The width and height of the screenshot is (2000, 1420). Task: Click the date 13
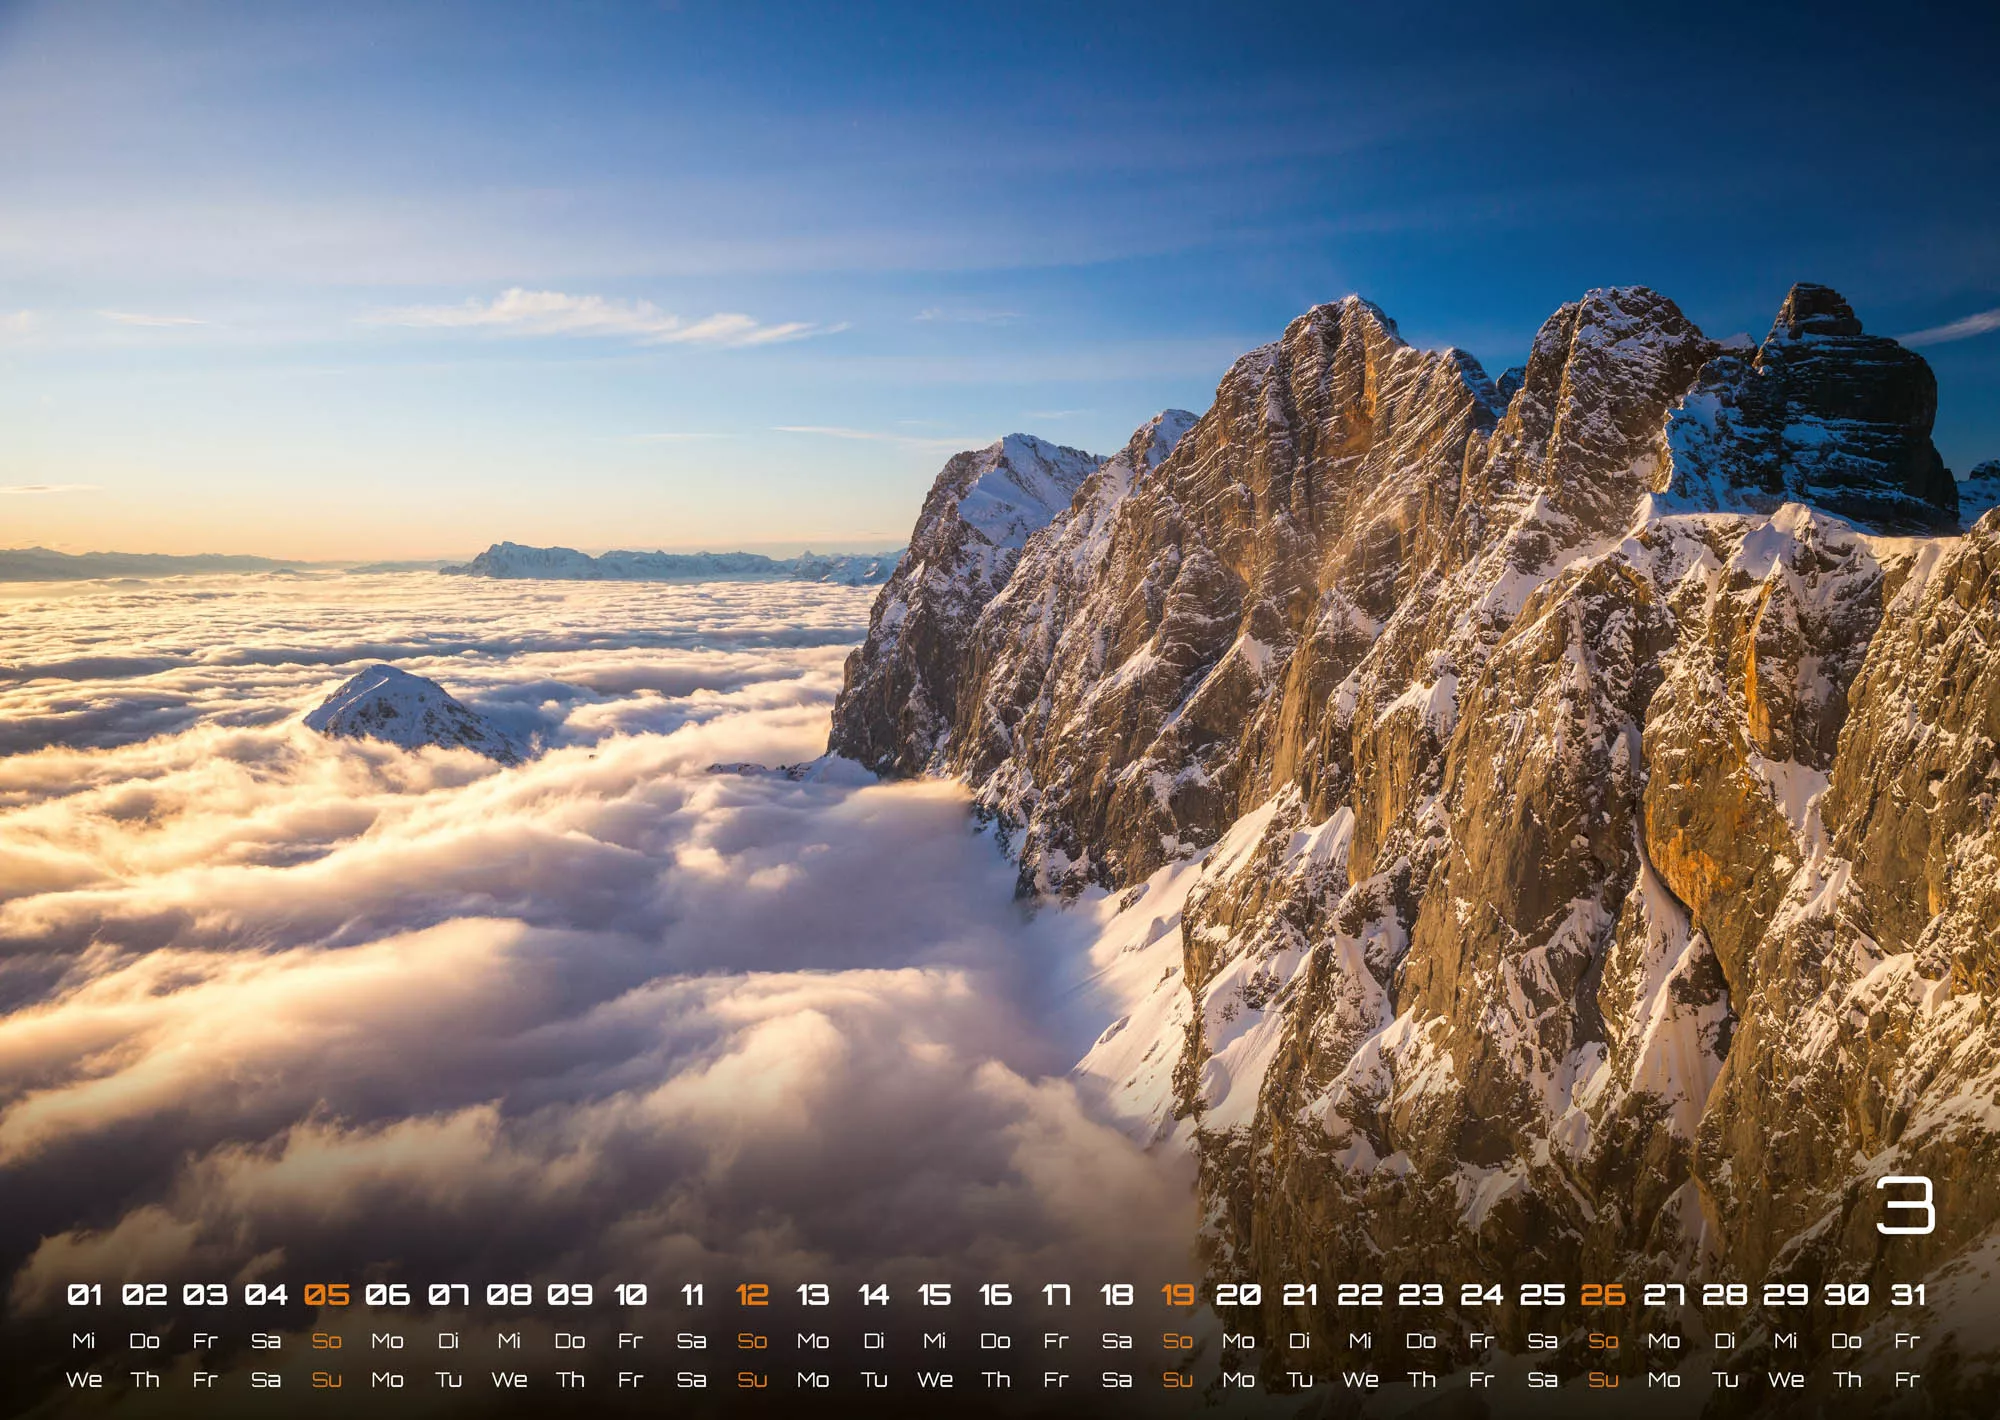pos(813,1295)
